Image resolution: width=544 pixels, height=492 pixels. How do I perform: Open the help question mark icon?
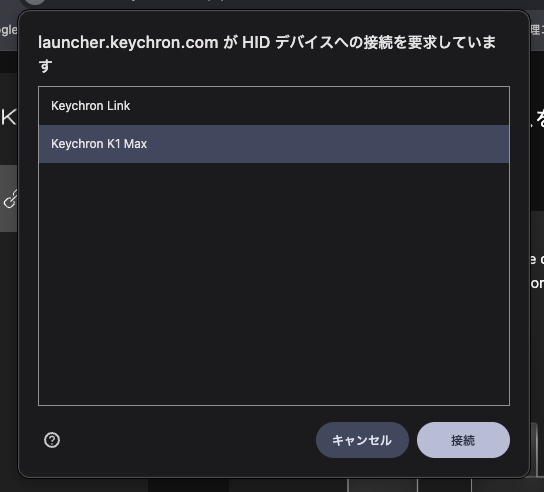52,440
